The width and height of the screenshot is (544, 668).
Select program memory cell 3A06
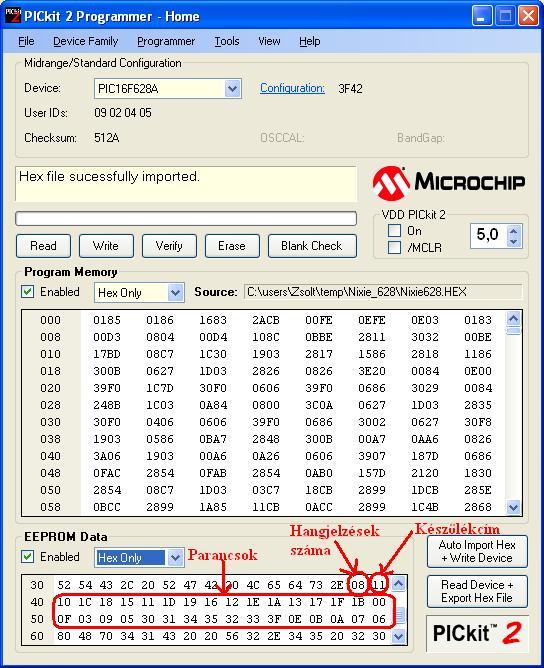pos(107,456)
